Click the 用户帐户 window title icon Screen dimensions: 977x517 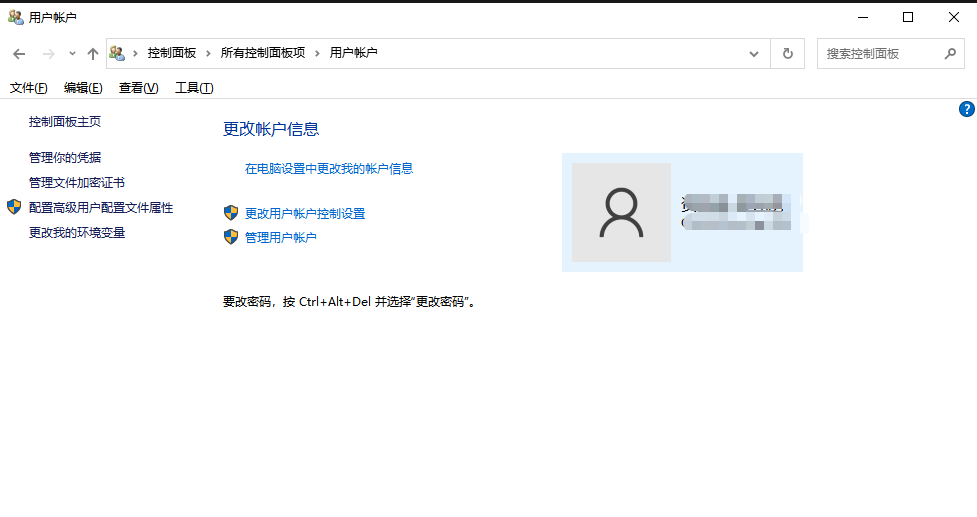[16, 17]
